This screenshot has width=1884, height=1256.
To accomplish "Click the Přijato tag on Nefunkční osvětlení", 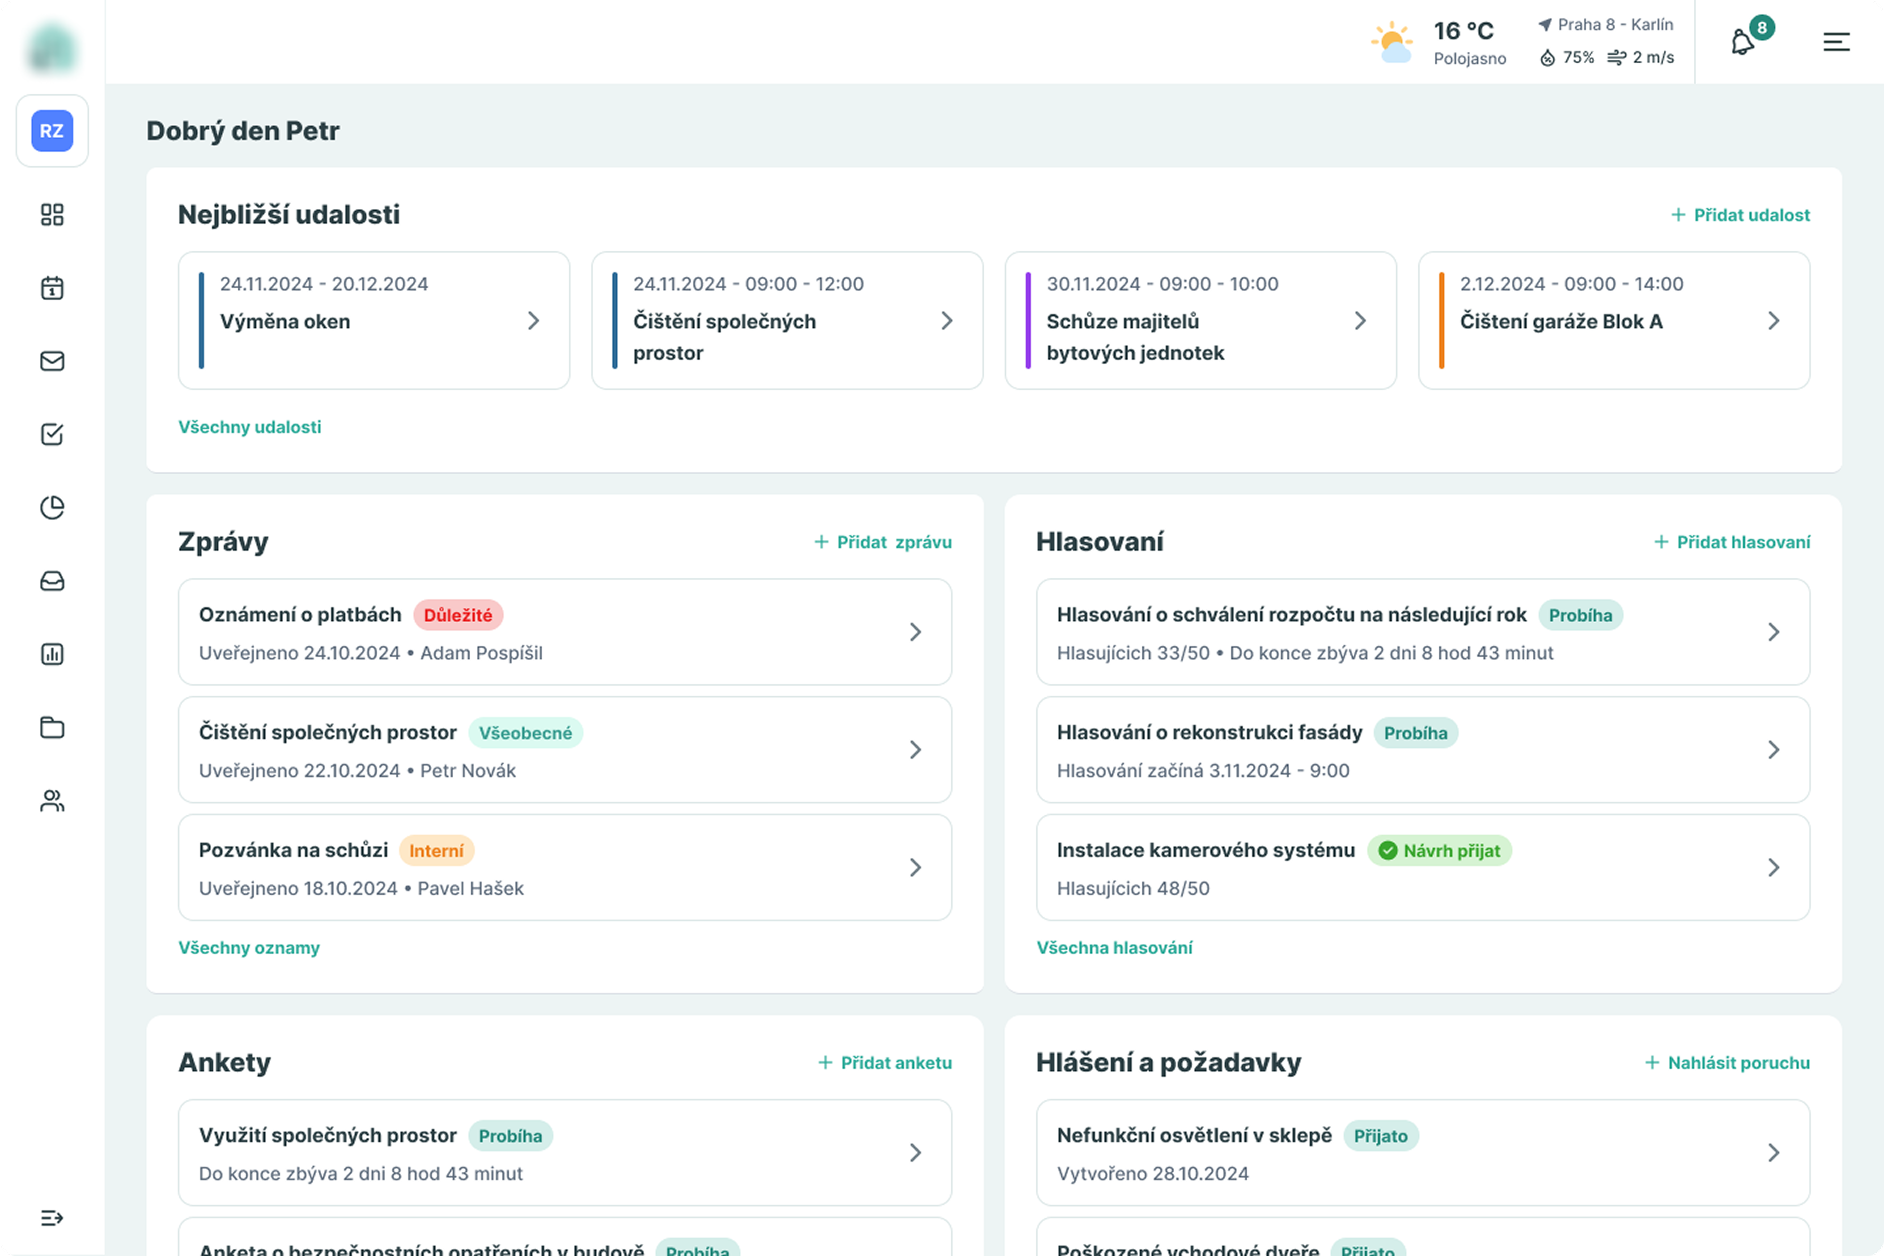I will click(1380, 1136).
